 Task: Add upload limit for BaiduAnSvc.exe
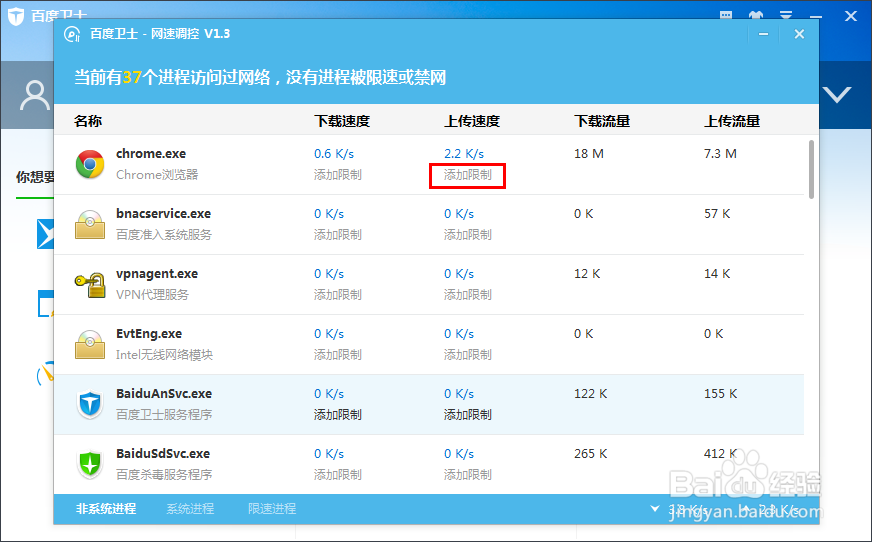[x=468, y=415]
